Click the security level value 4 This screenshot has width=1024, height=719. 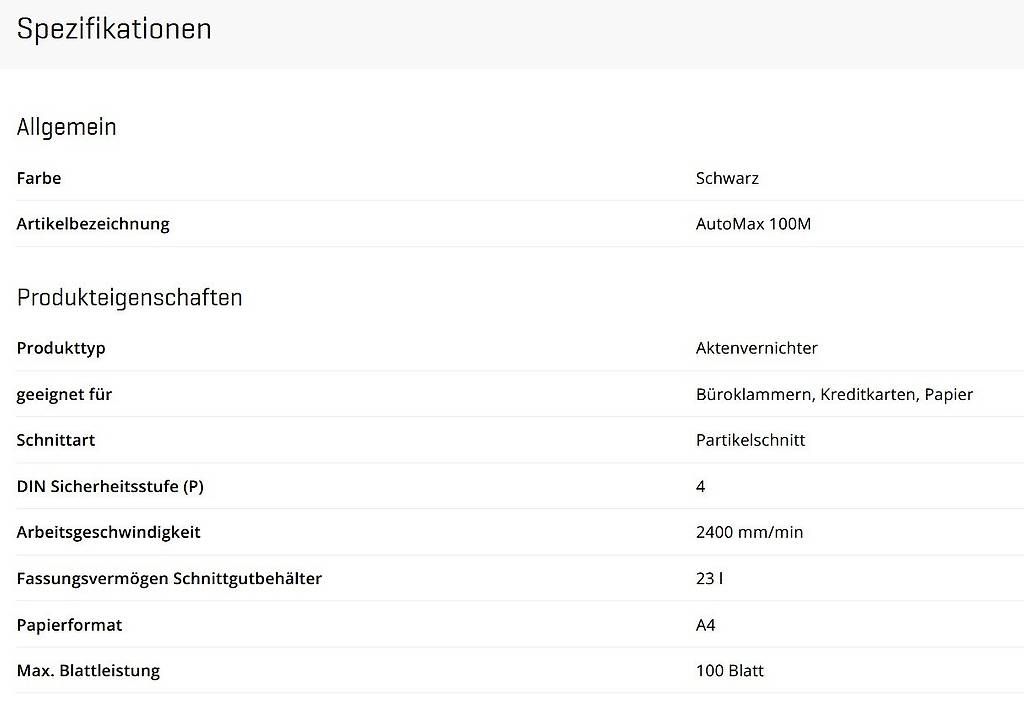pyautogui.click(x=701, y=487)
